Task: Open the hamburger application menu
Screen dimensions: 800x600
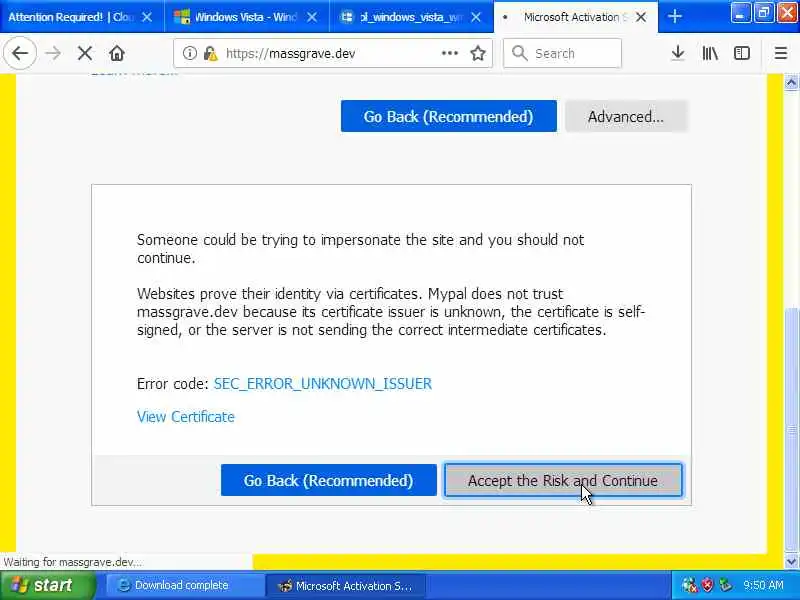Action: 781,53
